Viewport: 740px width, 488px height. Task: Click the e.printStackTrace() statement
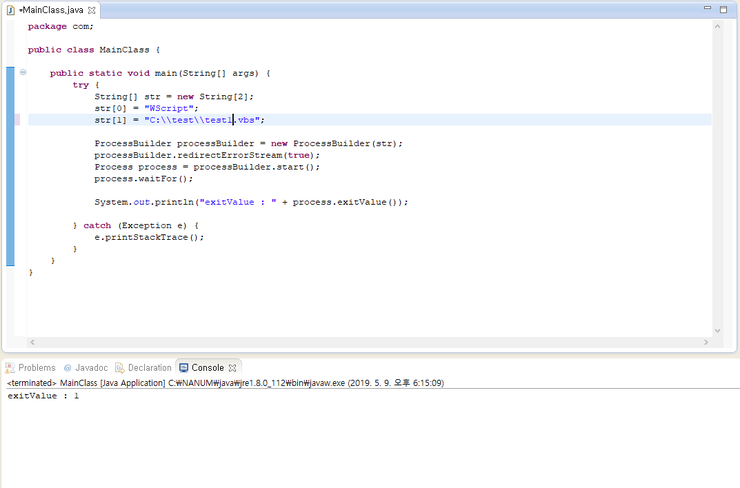pyautogui.click(x=149, y=237)
